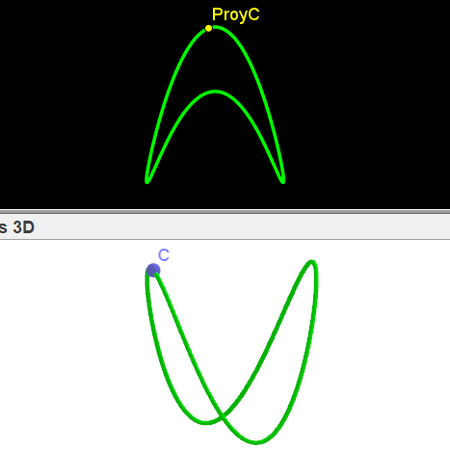Screen dimensions: 450x450
Task: Select the right cusp of the 2D green curve
Action: (x=283, y=181)
